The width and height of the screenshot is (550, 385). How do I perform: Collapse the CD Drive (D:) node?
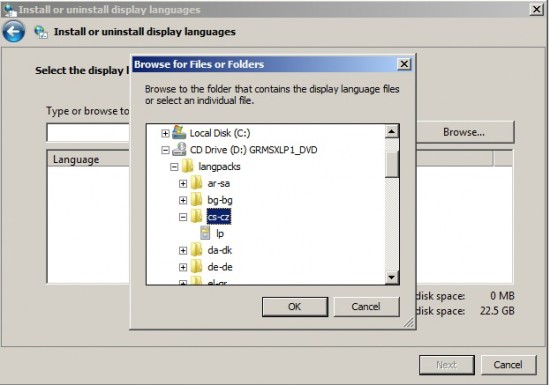coord(165,150)
